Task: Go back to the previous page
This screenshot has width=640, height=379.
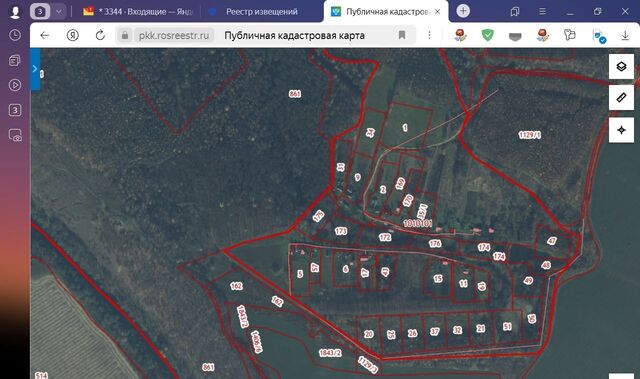Action: [45, 35]
